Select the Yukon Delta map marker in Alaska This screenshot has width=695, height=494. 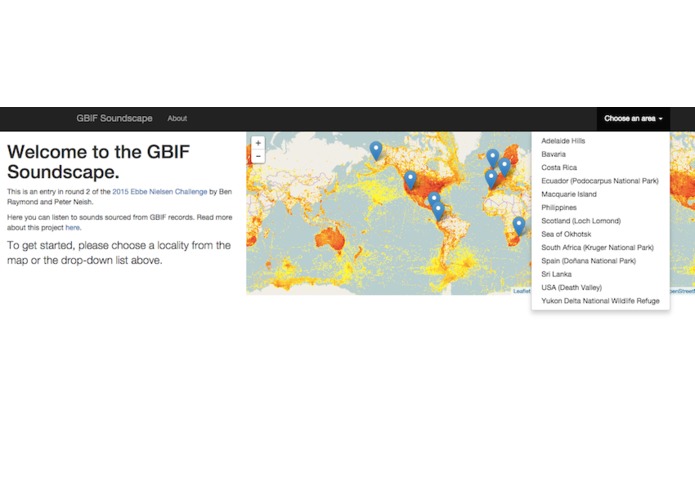pos(376,151)
